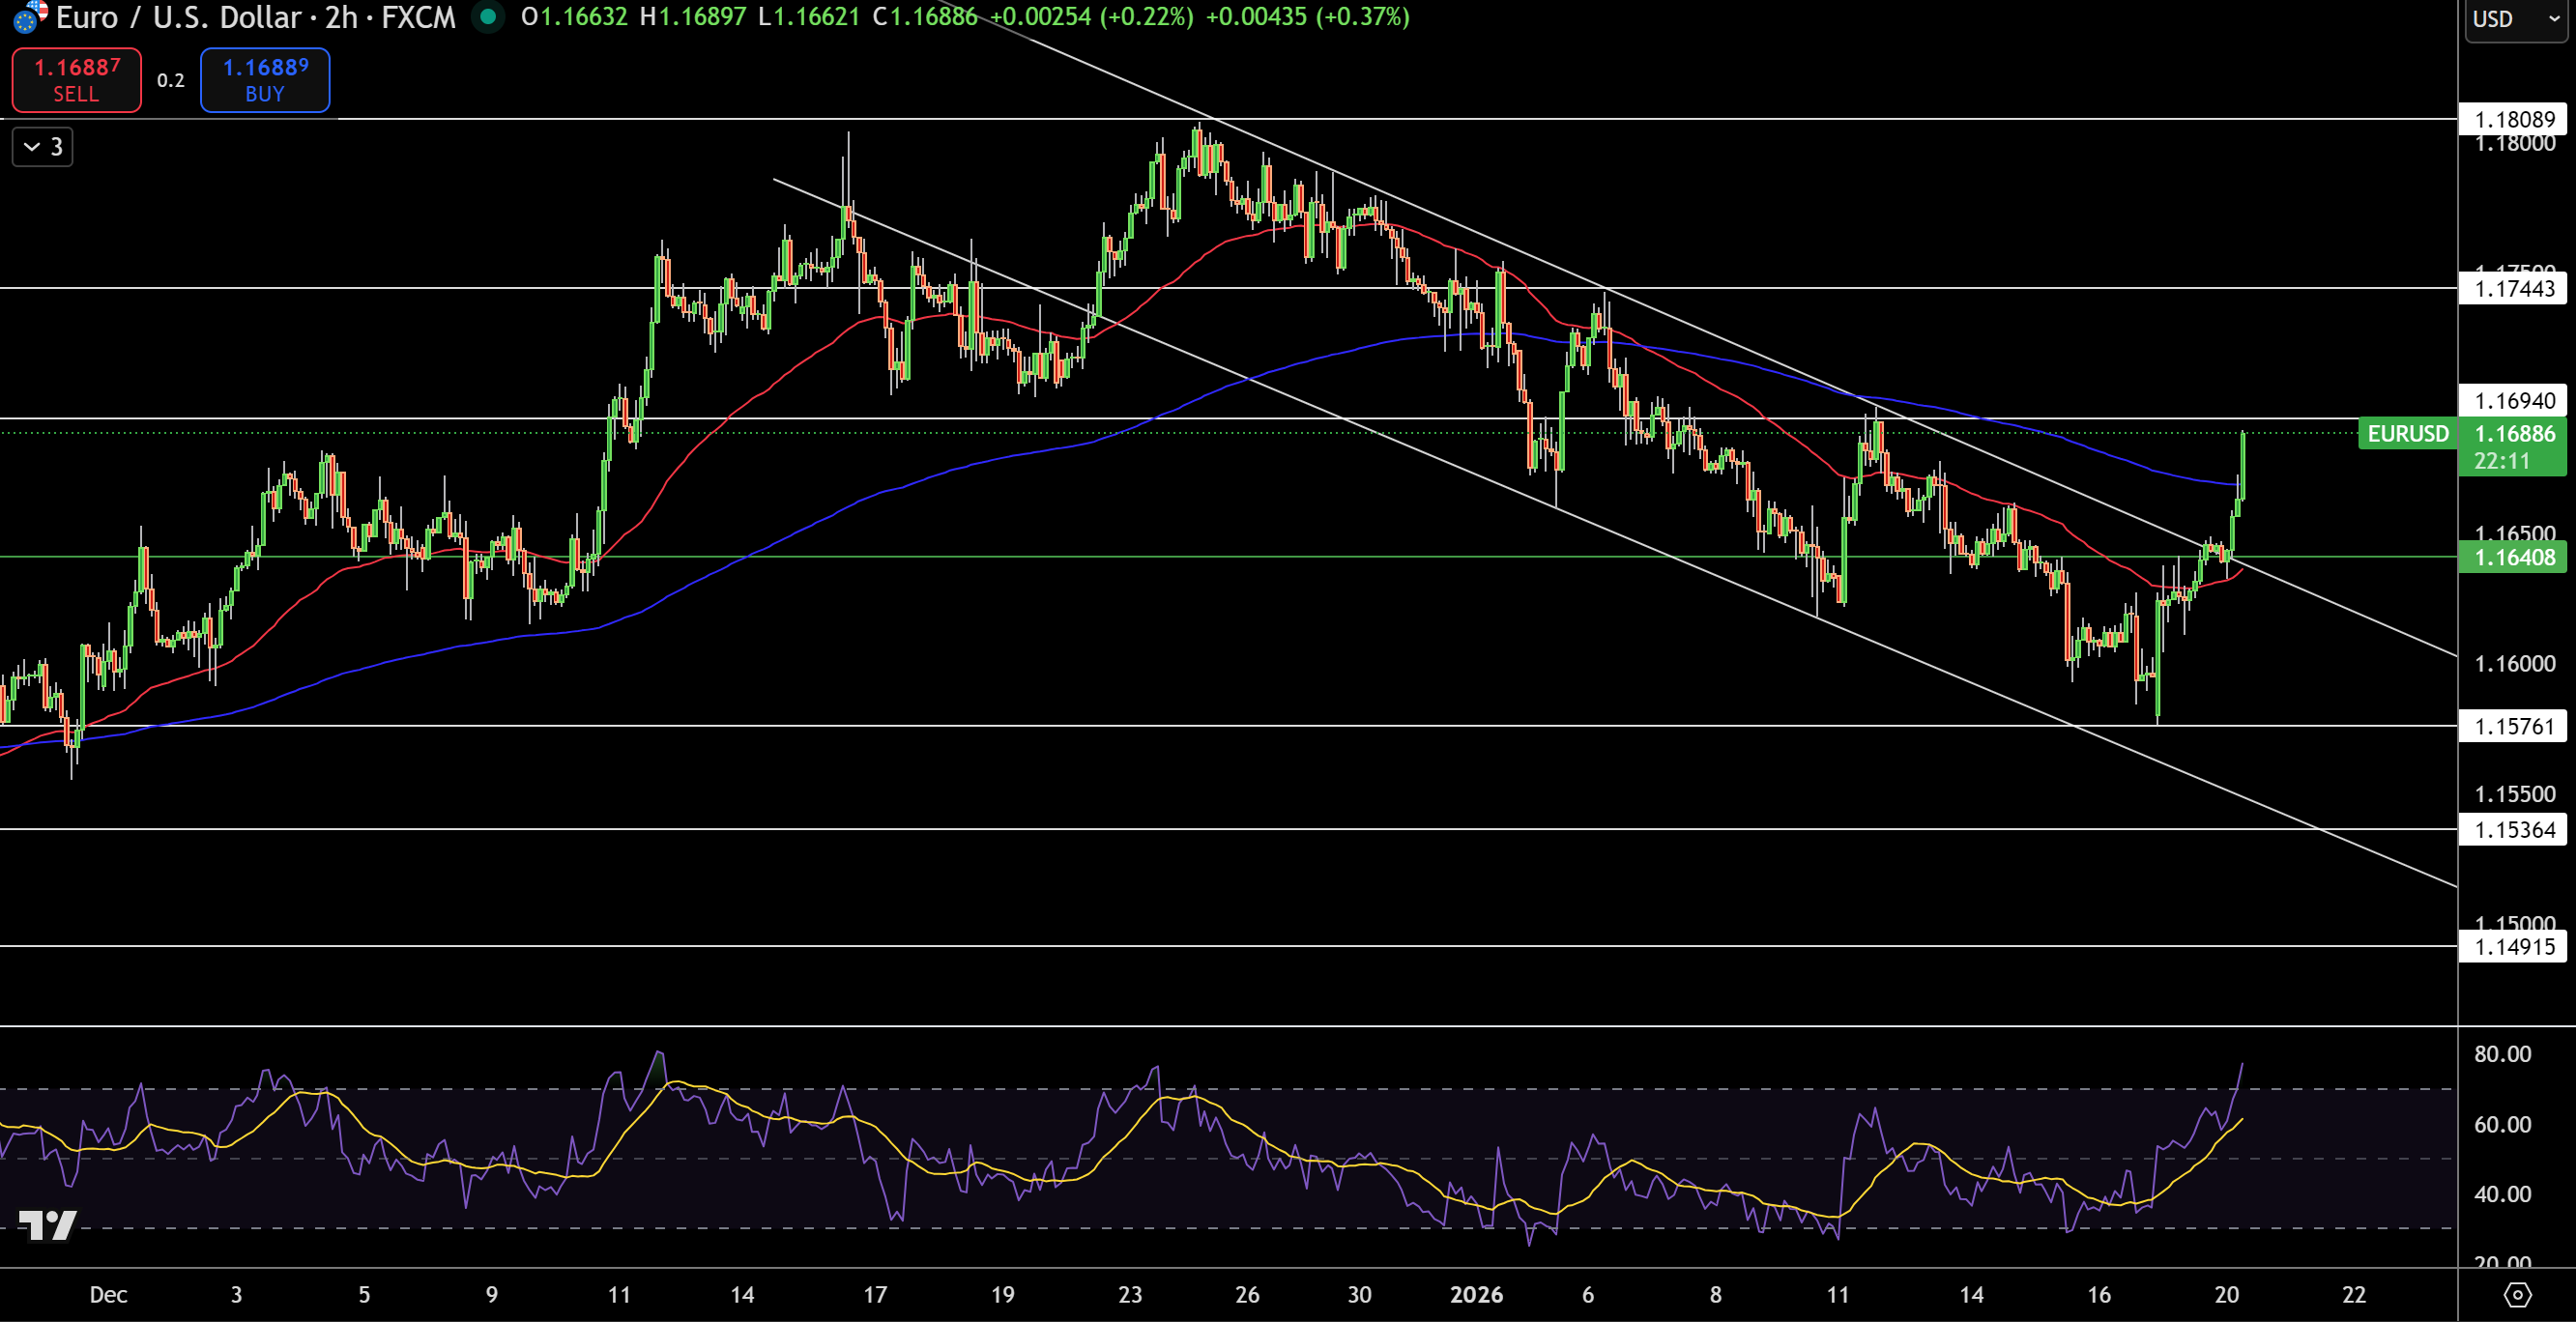Click the EUR/USD flag icon beside the title
The width and height of the screenshot is (2576, 1322).
click(x=29, y=15)
